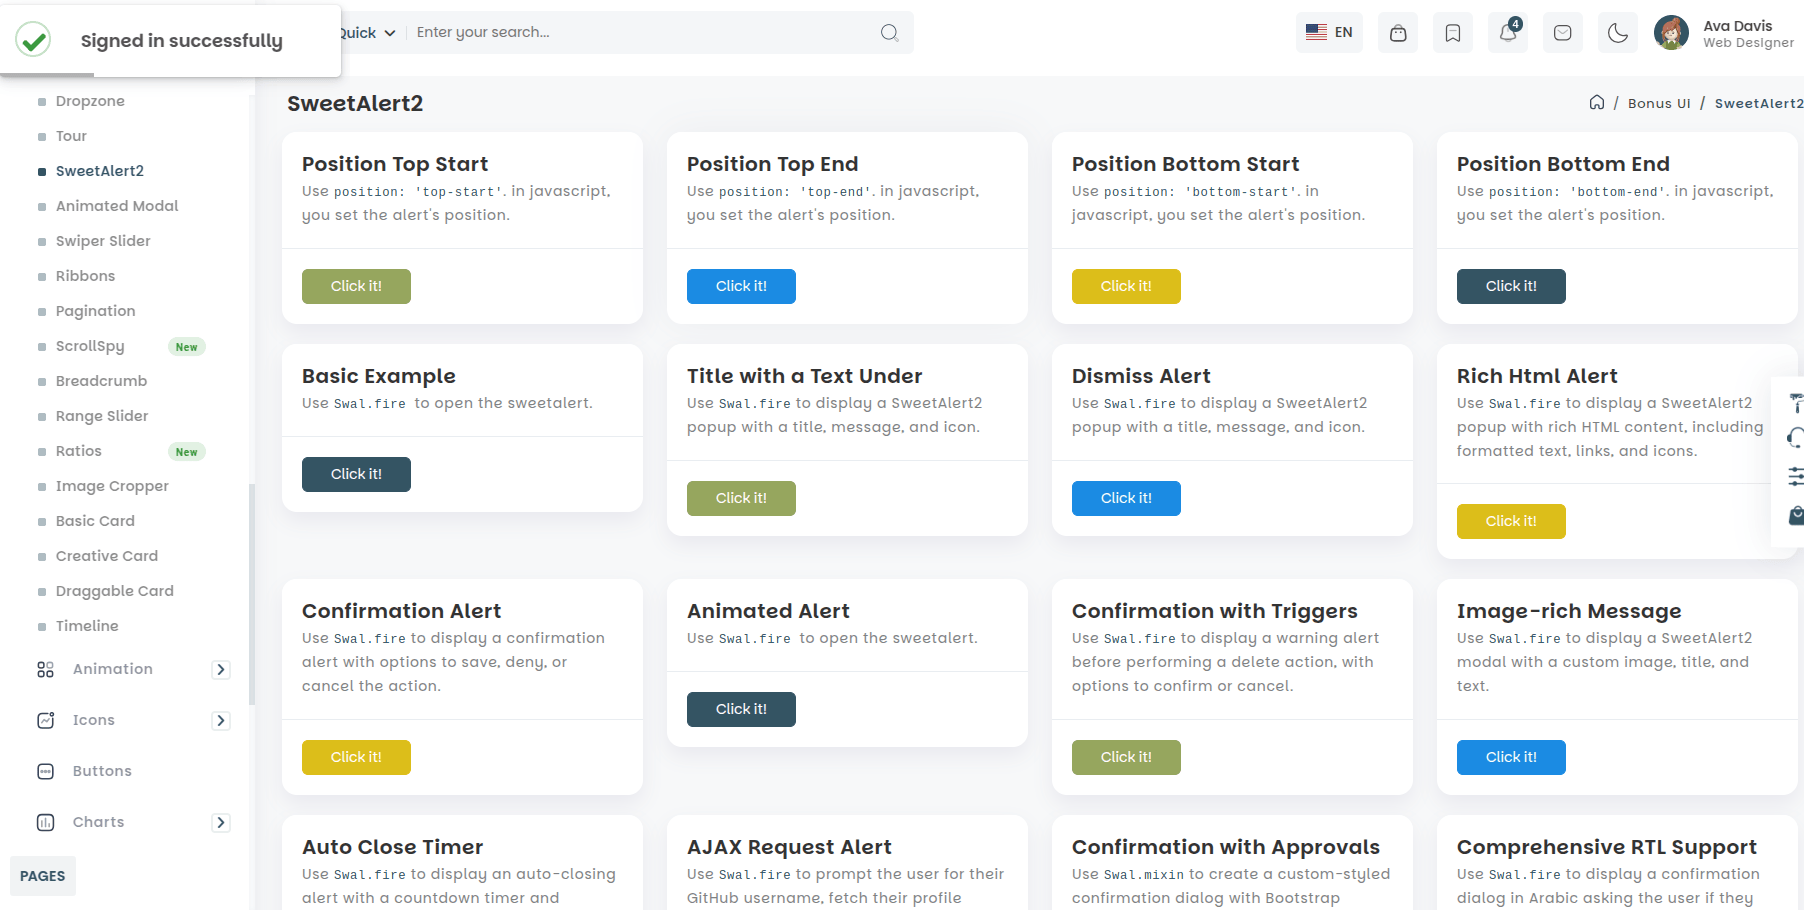Select Range Slider sidebar item

tap(102, 416)
